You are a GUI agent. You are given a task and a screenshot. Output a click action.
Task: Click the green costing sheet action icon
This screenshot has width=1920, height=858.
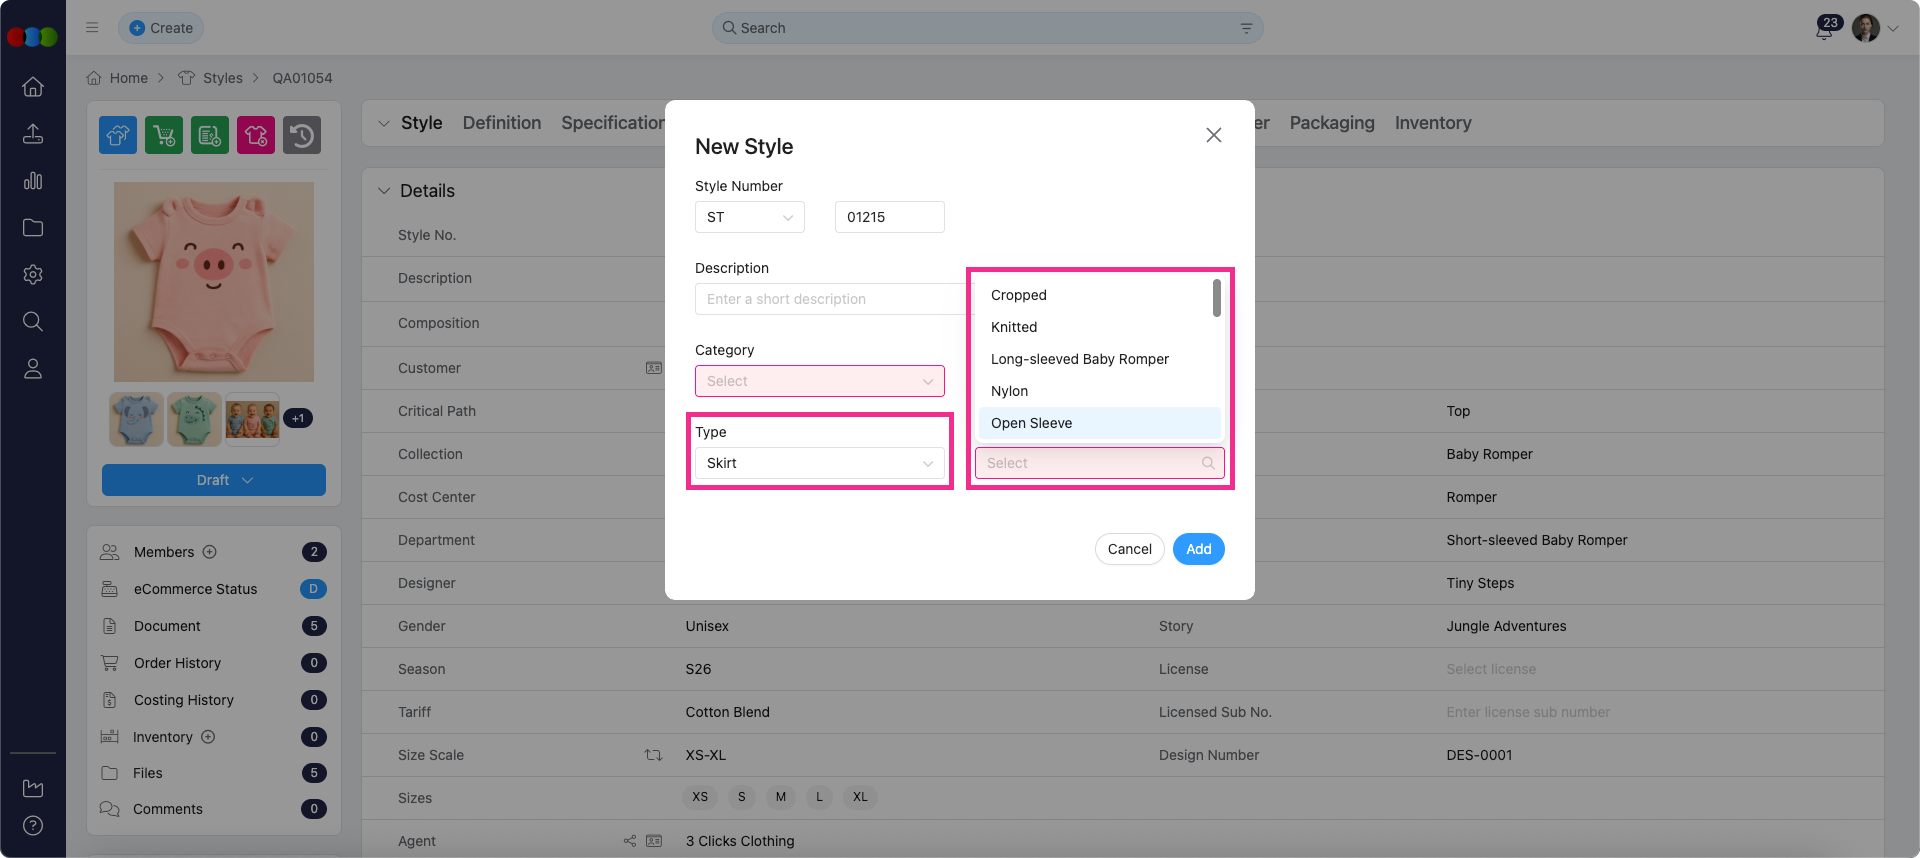(210, 135)
